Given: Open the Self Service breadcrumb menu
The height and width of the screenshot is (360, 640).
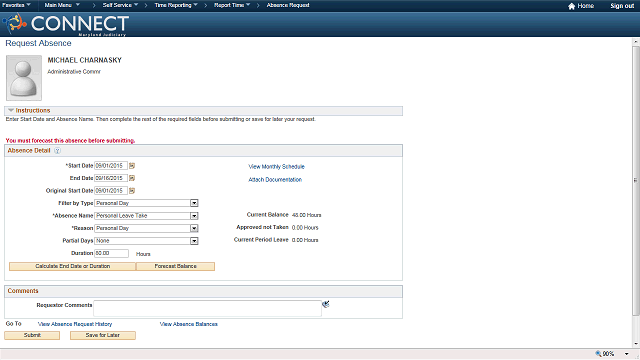Looking at the screenshot, I should click(x=120, y=5).
